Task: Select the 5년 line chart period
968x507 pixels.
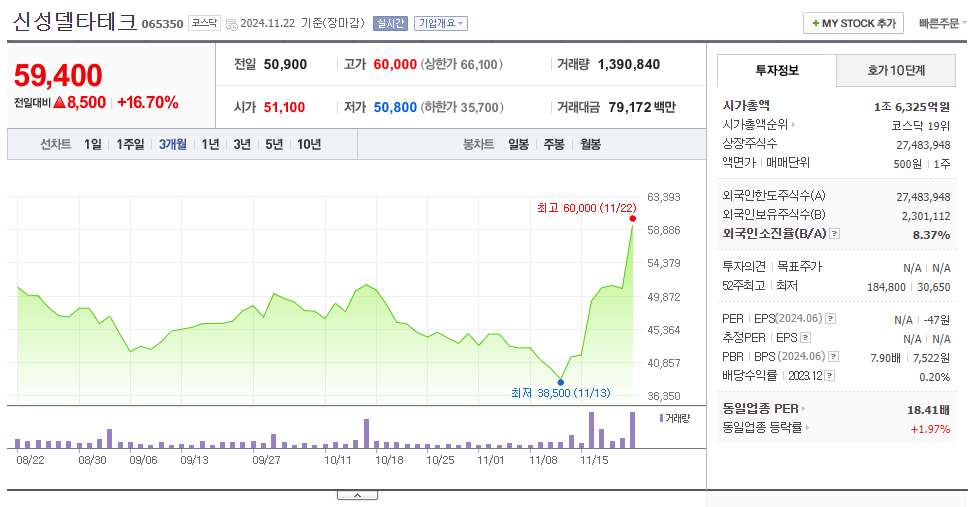Action: click(274, 145)
